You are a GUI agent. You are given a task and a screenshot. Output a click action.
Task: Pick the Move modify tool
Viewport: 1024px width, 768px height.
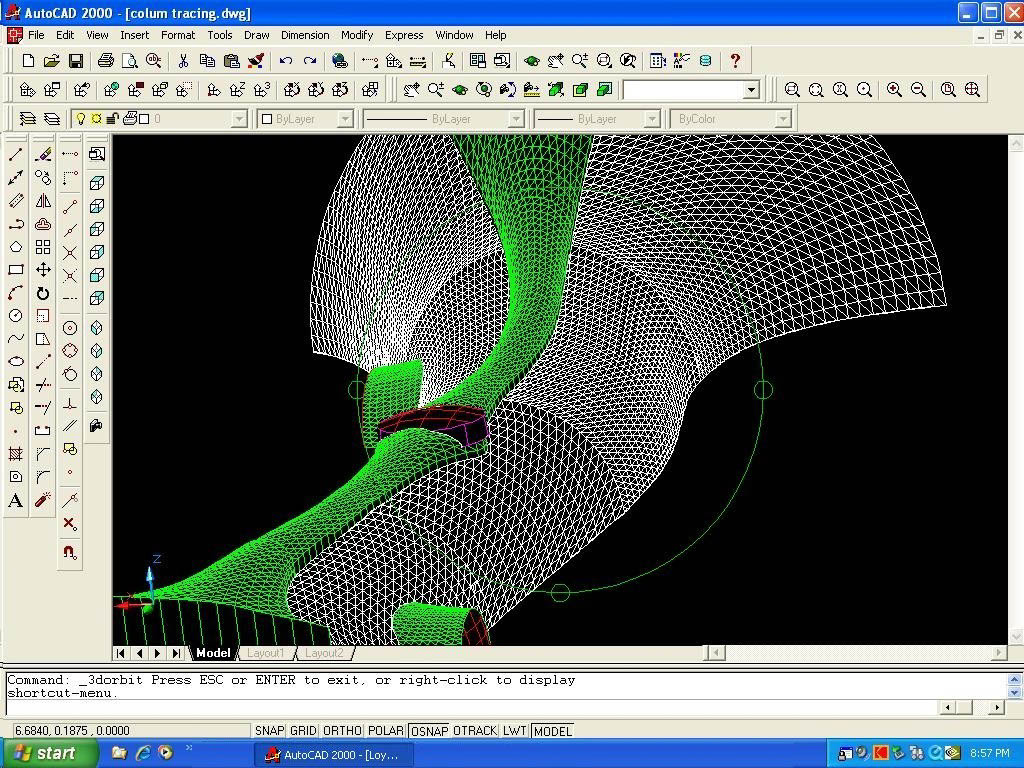tap(43, 270)
